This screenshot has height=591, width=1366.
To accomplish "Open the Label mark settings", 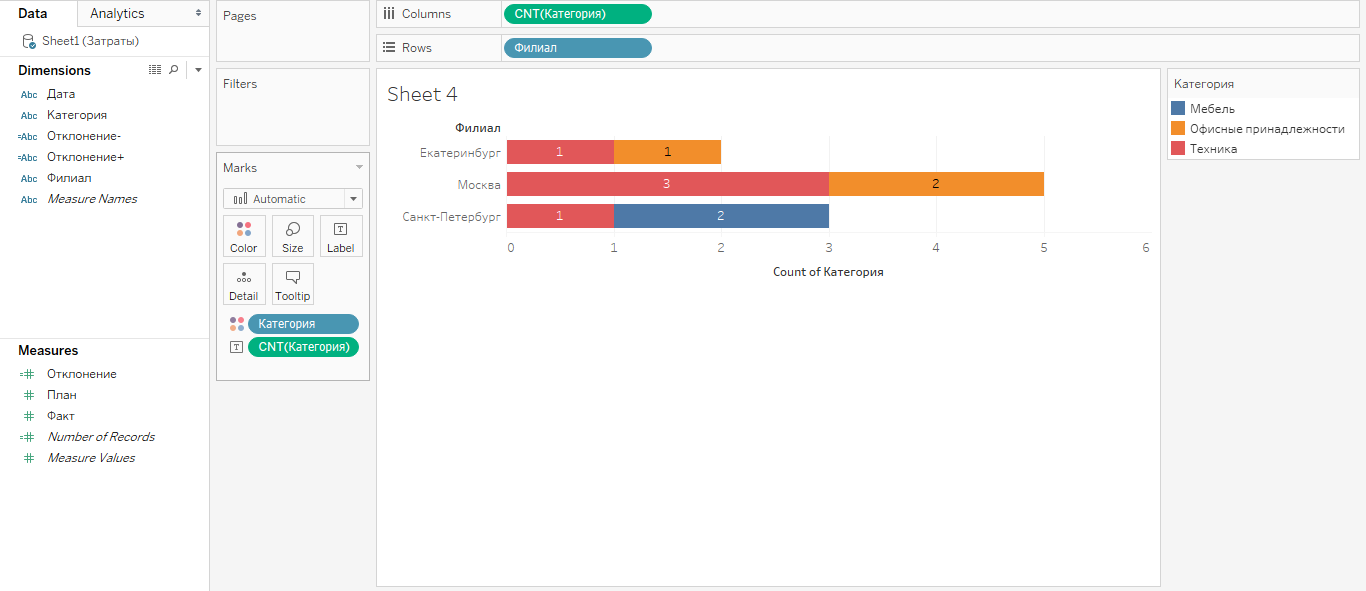I will click(x=340, y=236).
